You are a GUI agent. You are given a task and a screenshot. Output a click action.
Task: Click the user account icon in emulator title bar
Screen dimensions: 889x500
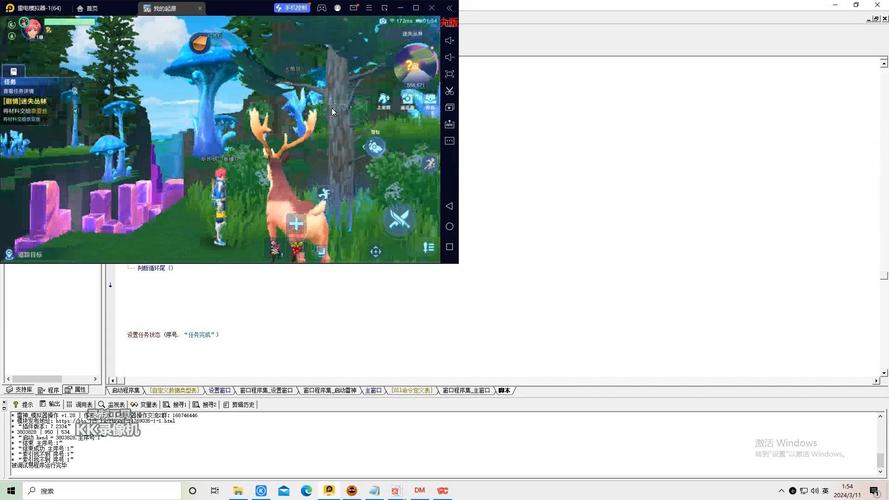338,8
